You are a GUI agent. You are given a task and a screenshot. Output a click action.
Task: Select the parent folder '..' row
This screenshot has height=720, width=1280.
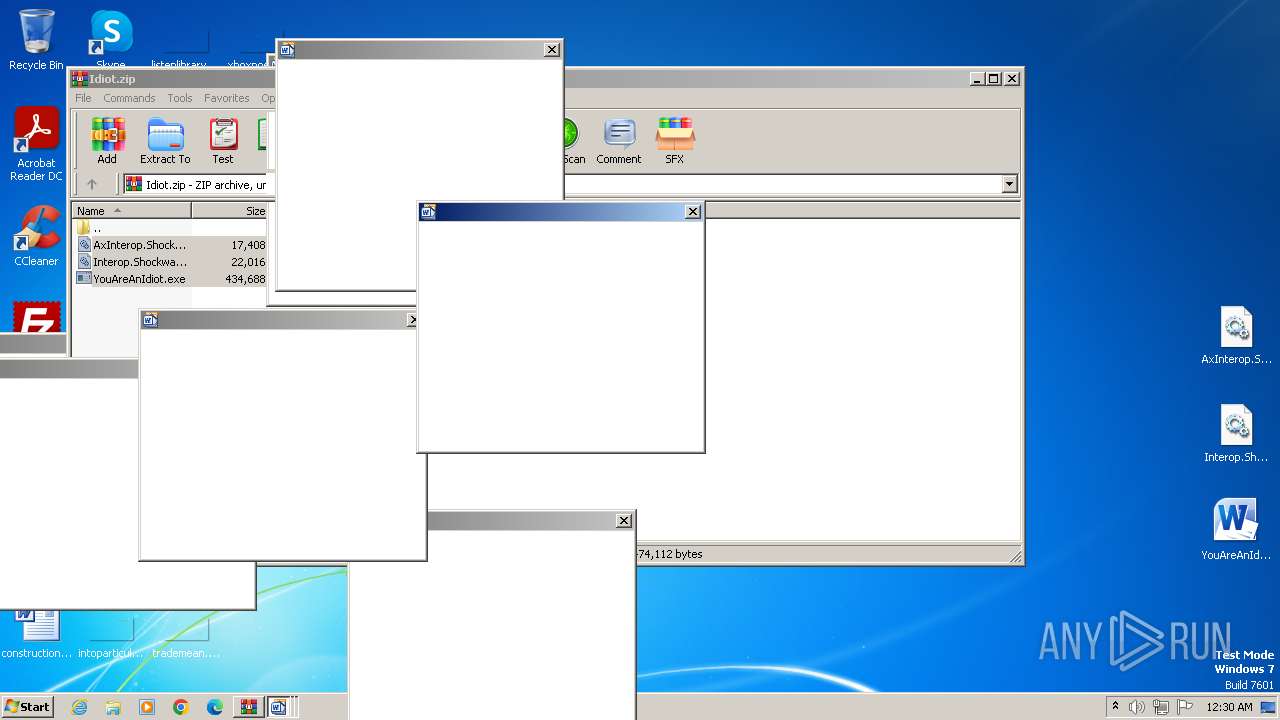click(x=171, y=228)
